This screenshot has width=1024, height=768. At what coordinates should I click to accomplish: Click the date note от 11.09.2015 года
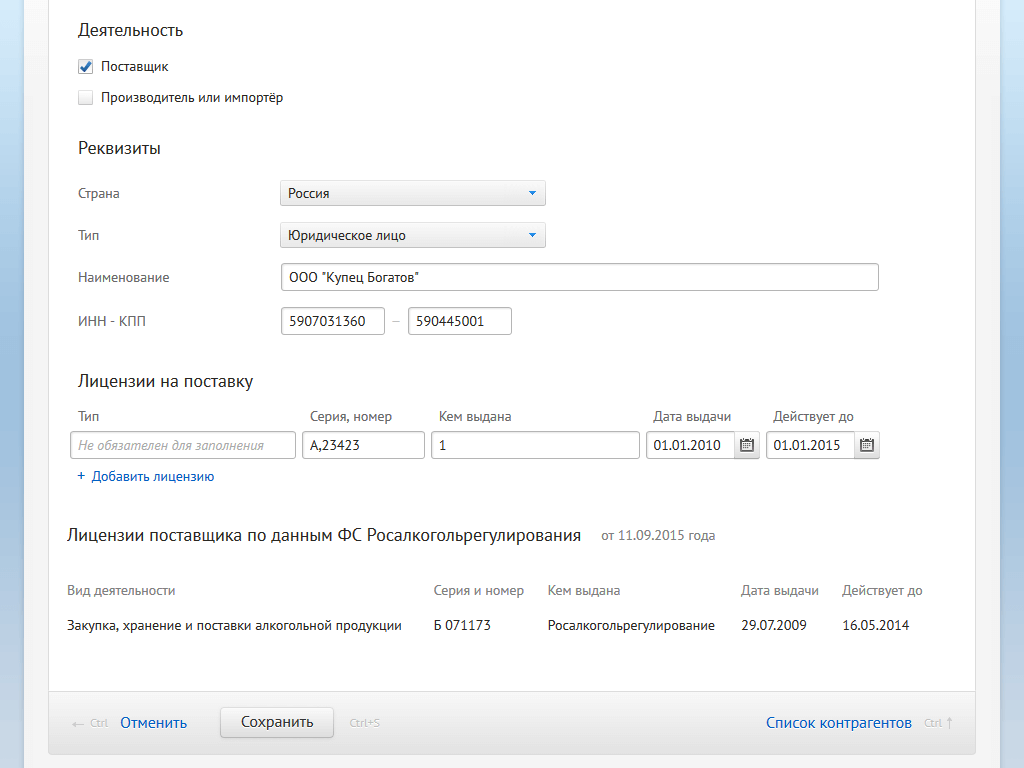click(658, 536)
